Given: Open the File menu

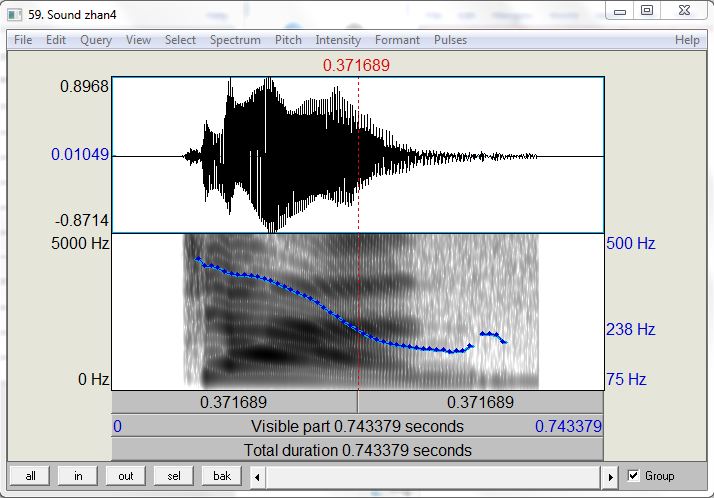Looking at the screenshot, I should pyautogui.click(x=23, y=40).
